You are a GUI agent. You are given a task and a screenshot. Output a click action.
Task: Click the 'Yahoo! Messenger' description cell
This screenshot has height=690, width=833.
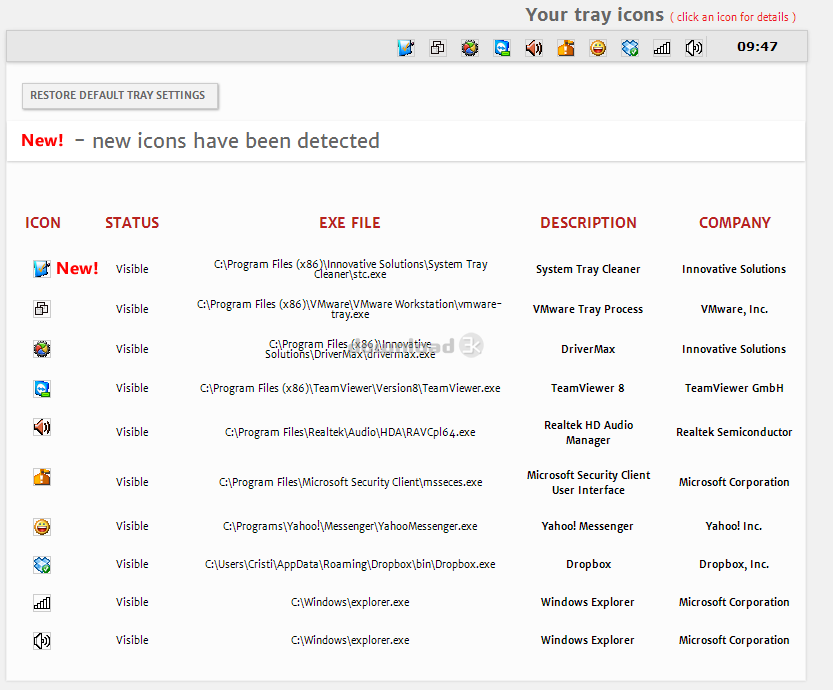[588, 526]
